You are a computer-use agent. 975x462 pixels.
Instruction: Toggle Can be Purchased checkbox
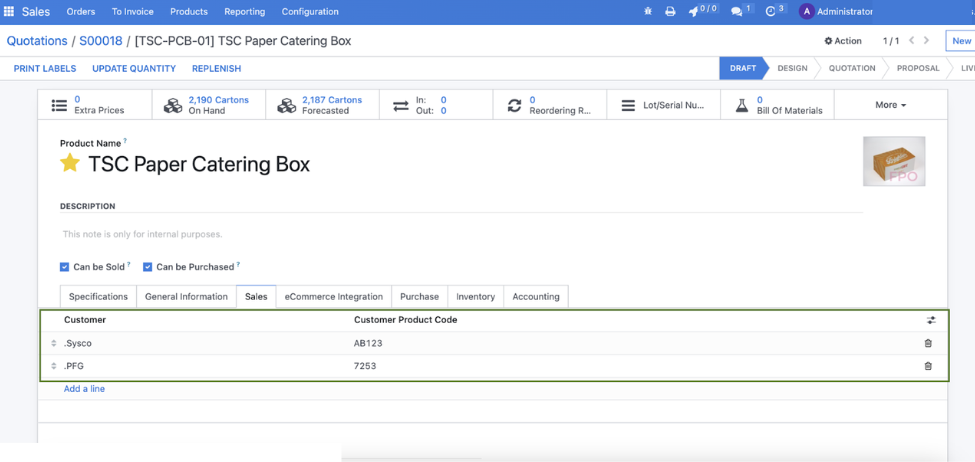[147, 267]
